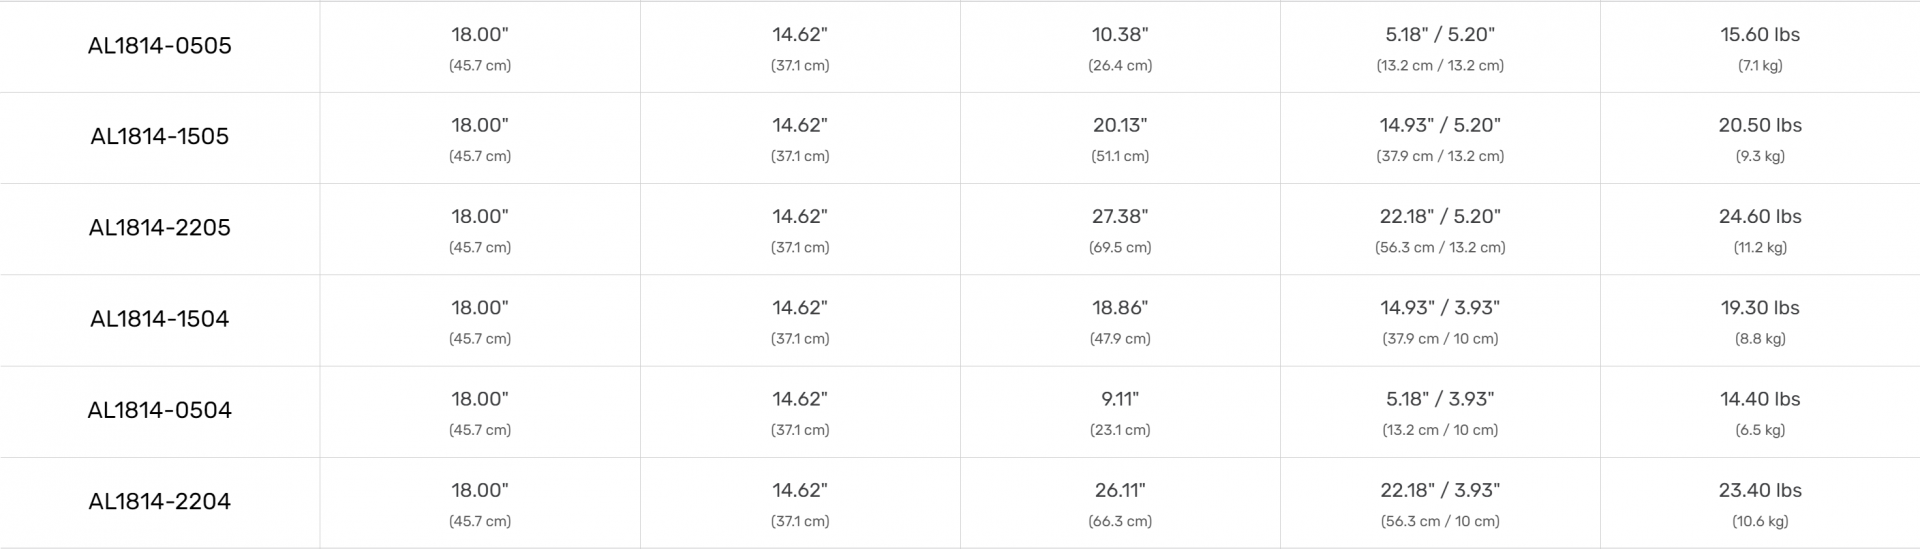This screenshot has height=549, width=1920.
Task: Click the 15.60 lbs weight cell
Action: point(1760,35)
